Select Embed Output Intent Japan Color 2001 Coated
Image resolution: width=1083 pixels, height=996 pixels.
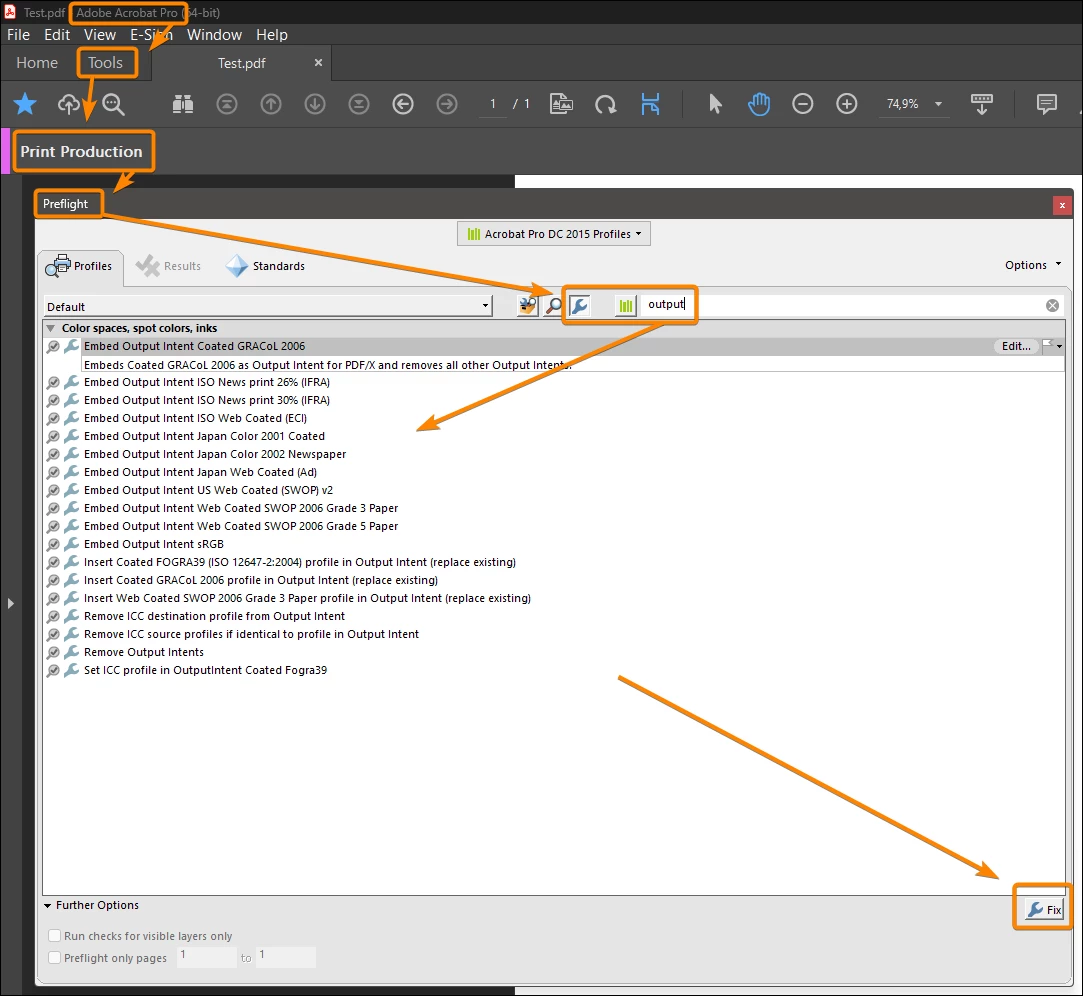204,436
